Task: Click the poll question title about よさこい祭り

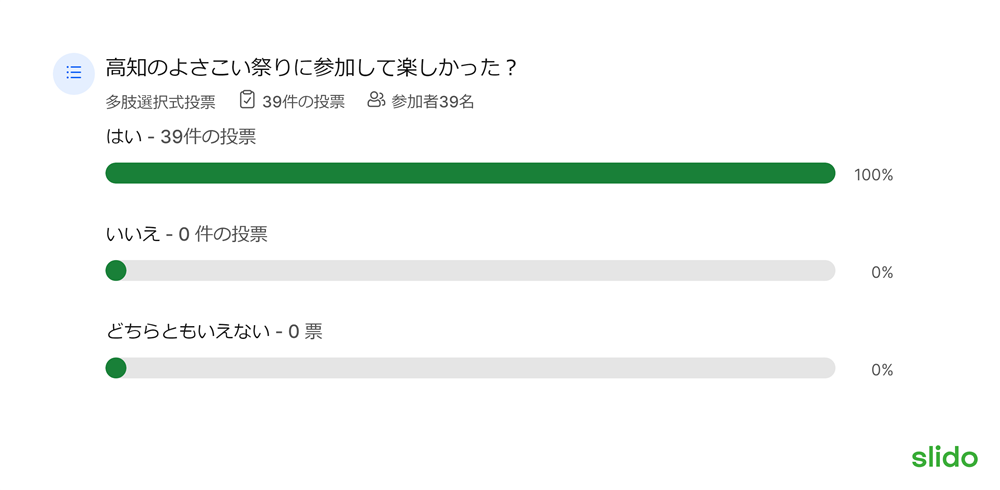Action: (311, 68)
